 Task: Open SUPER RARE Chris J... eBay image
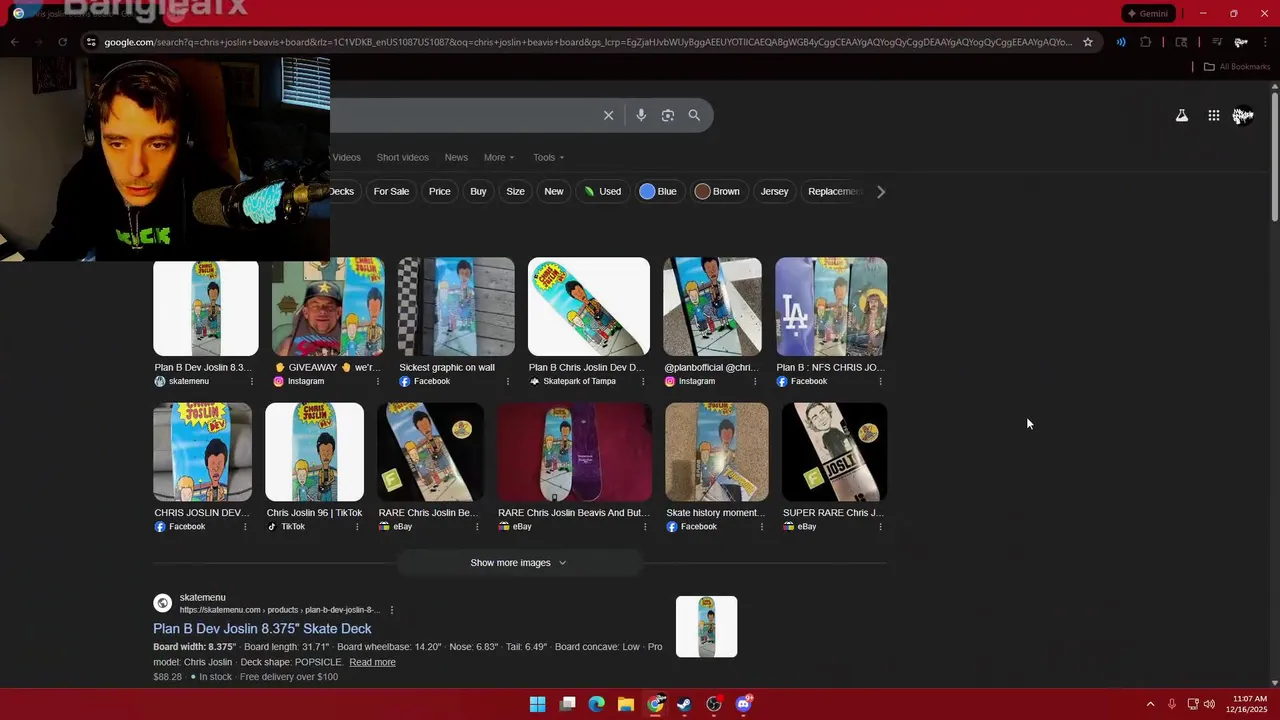(834, 452)
